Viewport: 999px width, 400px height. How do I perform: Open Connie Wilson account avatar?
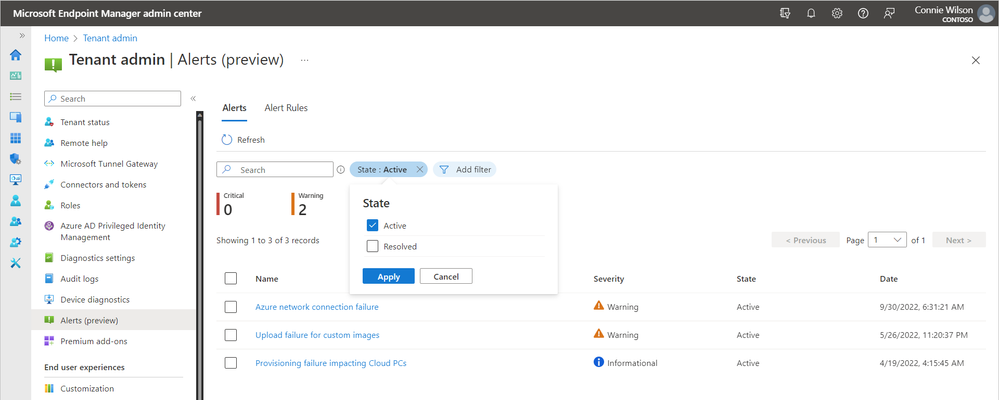[985, 13]
